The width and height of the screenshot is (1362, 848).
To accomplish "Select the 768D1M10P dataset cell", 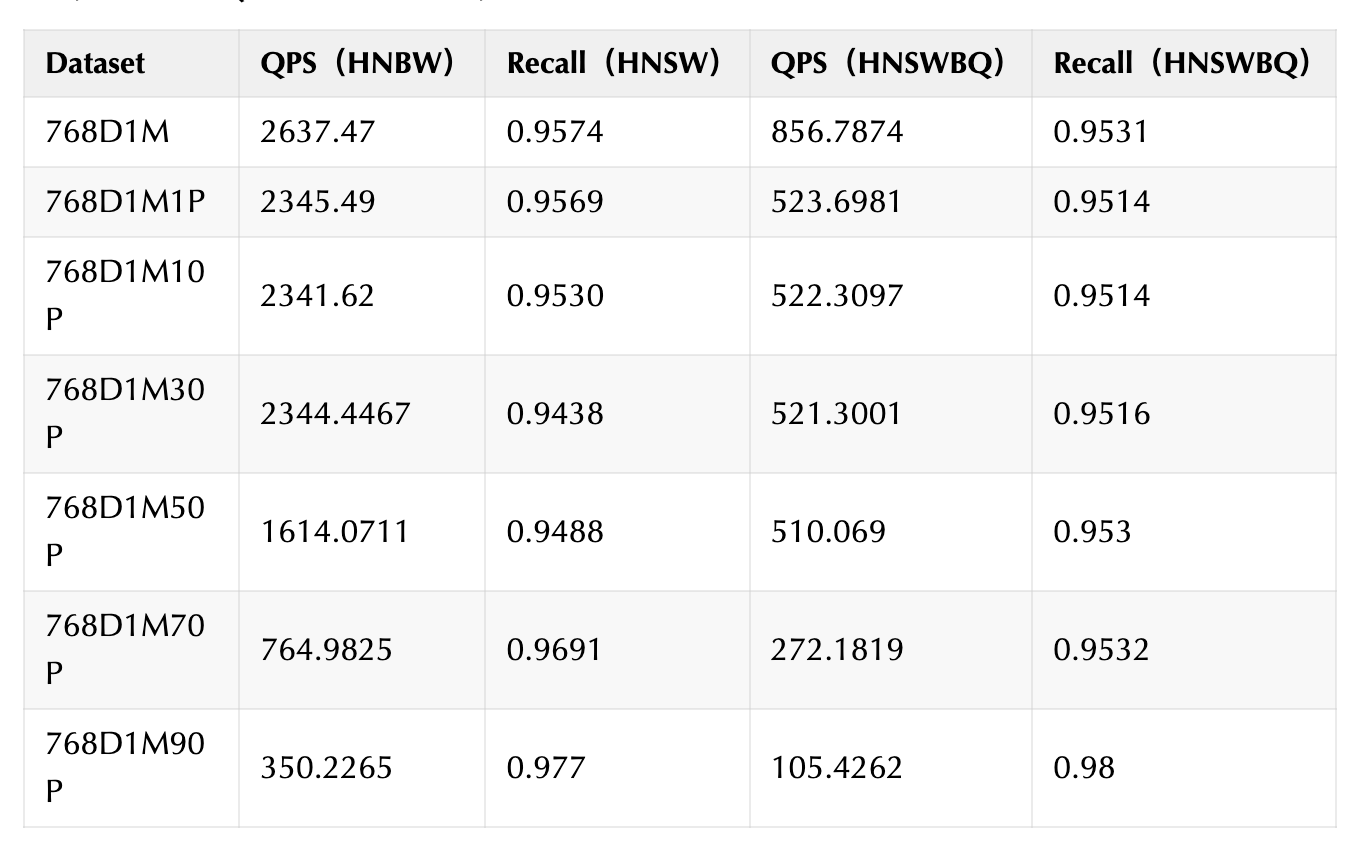I will [125, 296].
